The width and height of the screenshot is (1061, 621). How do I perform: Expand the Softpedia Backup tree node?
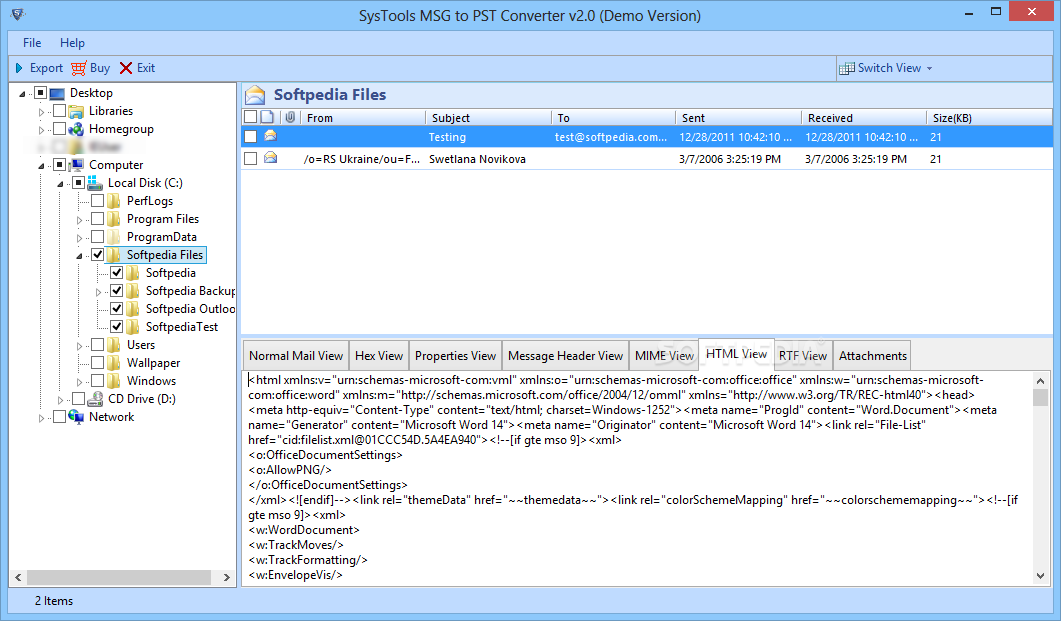point(98,292)
